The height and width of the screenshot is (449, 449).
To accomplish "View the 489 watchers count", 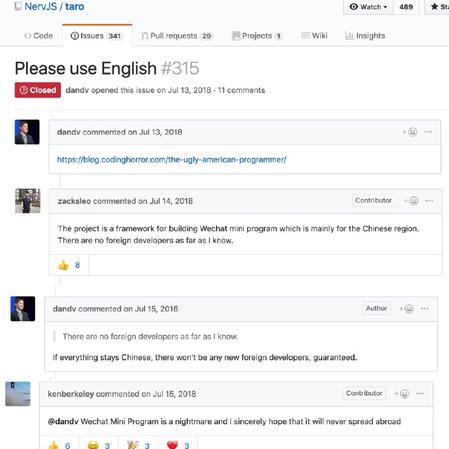I will (406, 7).
